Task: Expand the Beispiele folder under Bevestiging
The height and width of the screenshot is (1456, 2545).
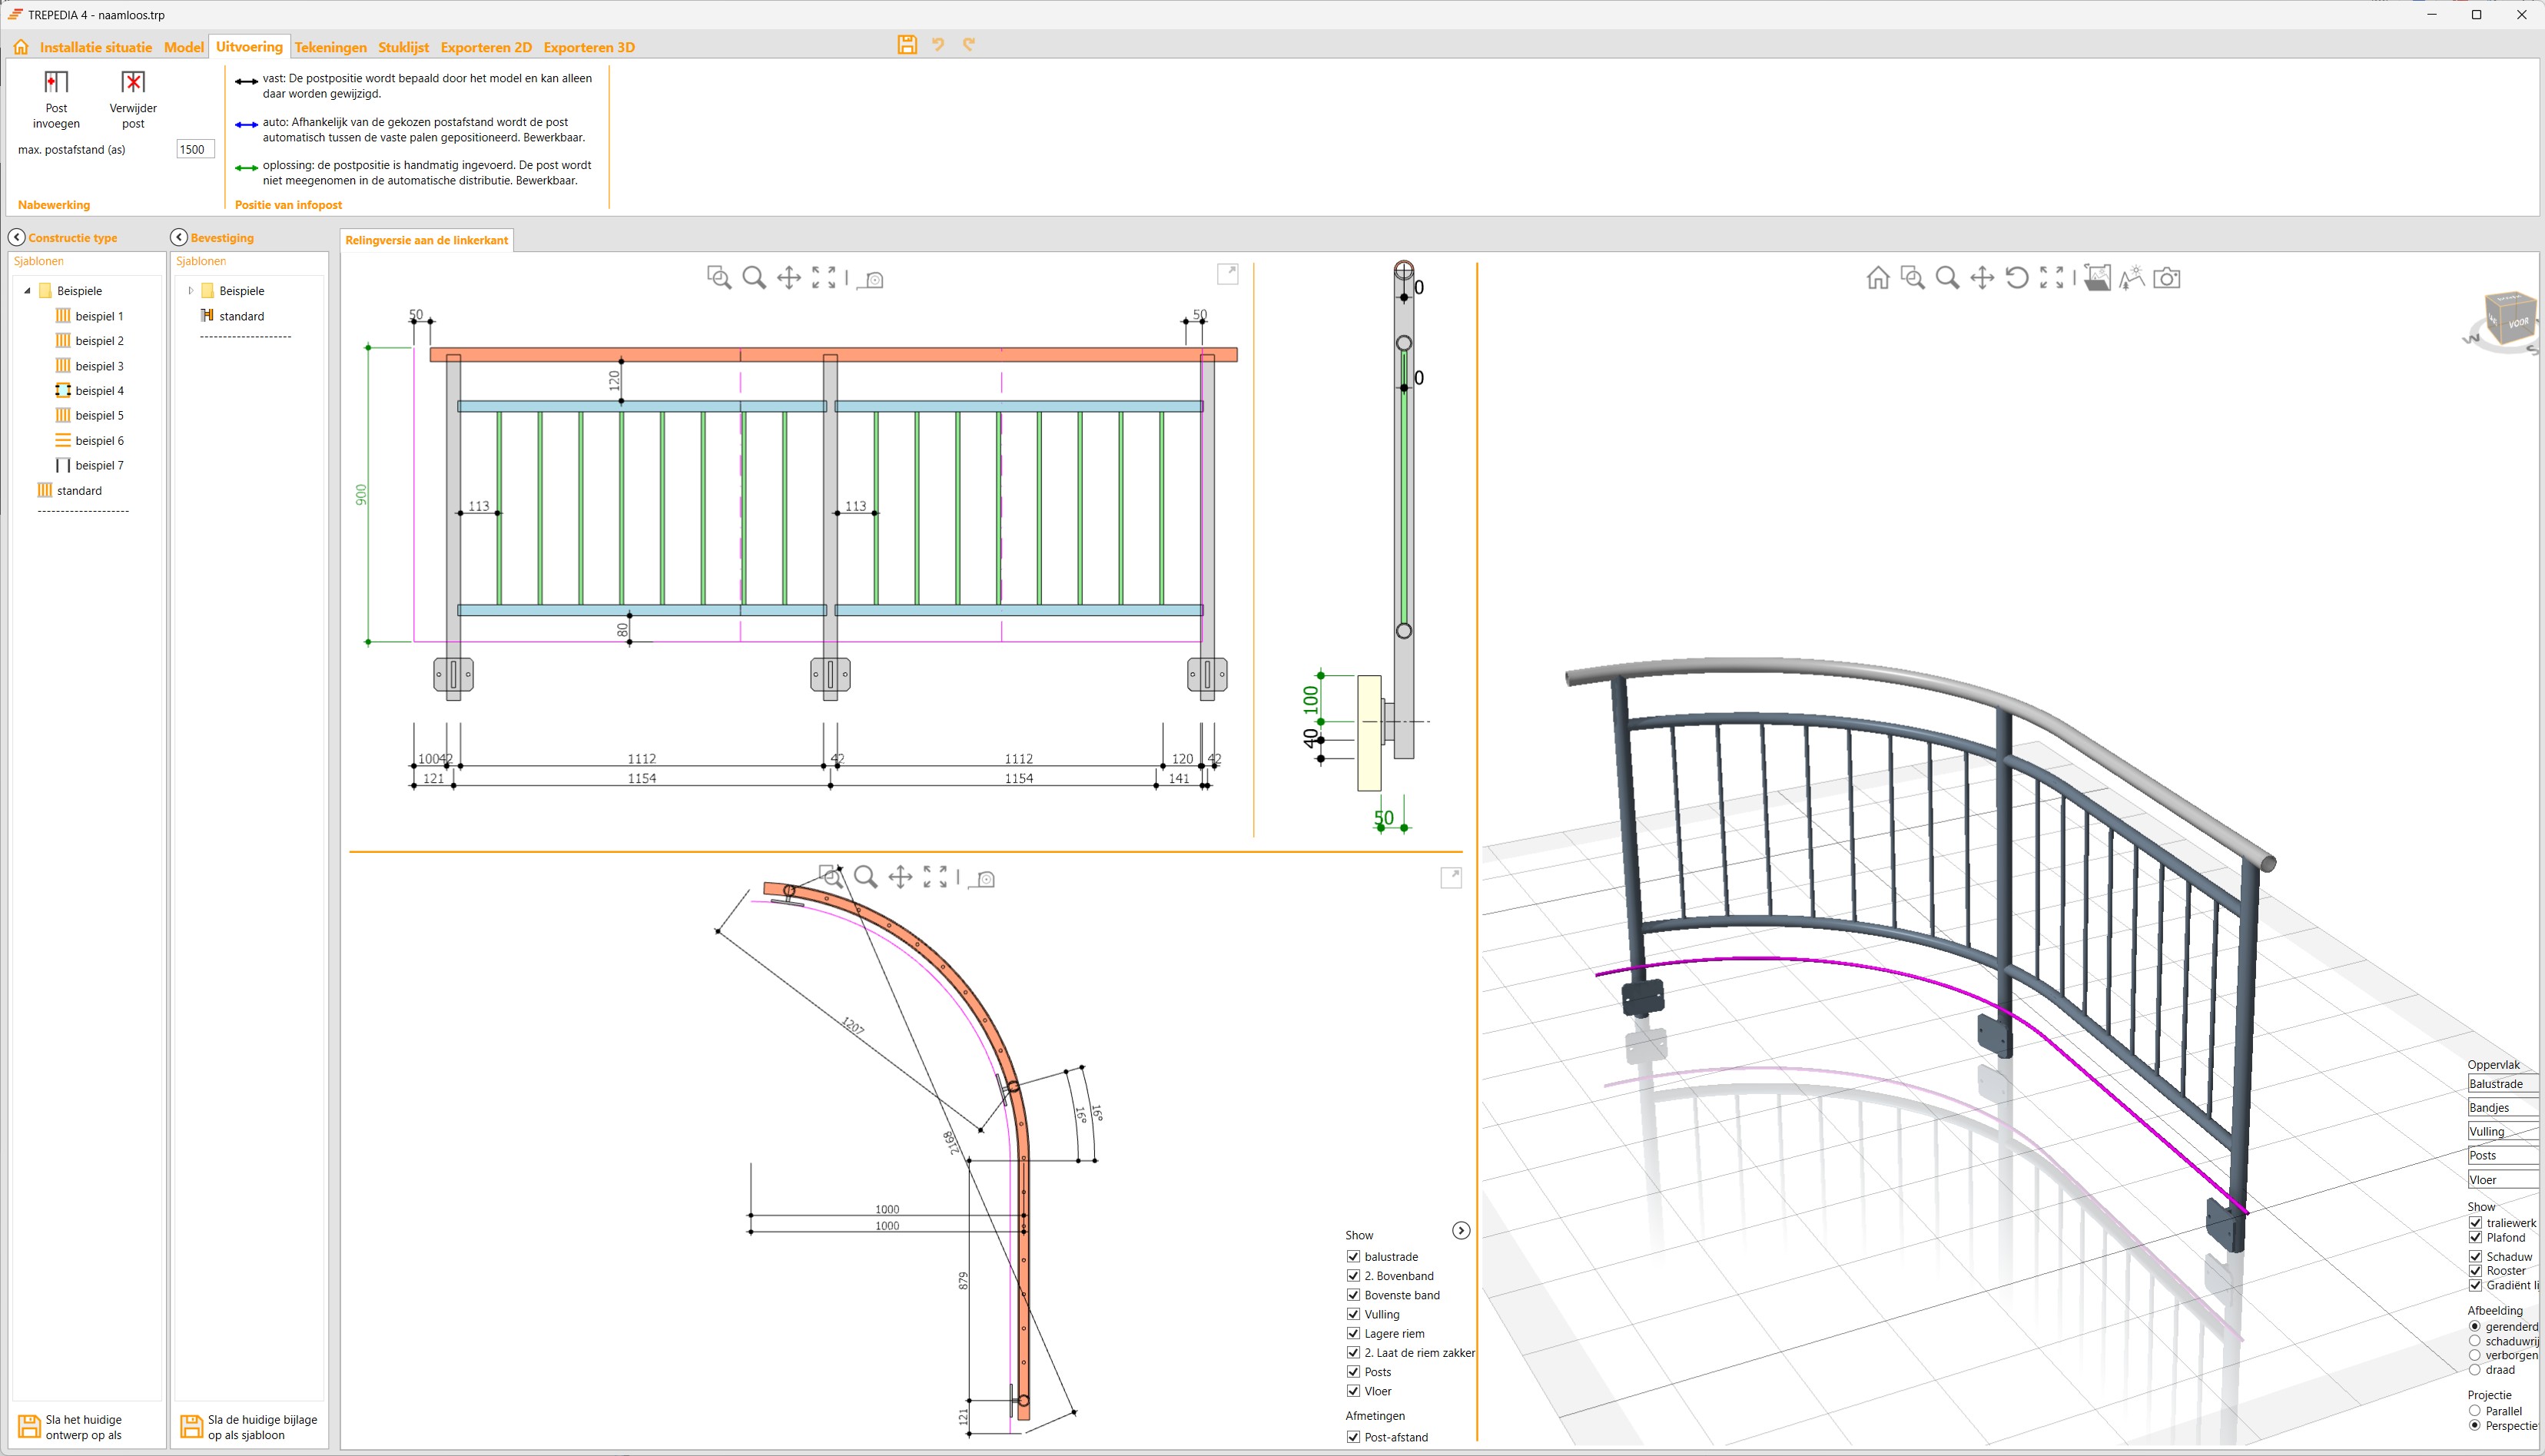Action: [x=190, y=291]
